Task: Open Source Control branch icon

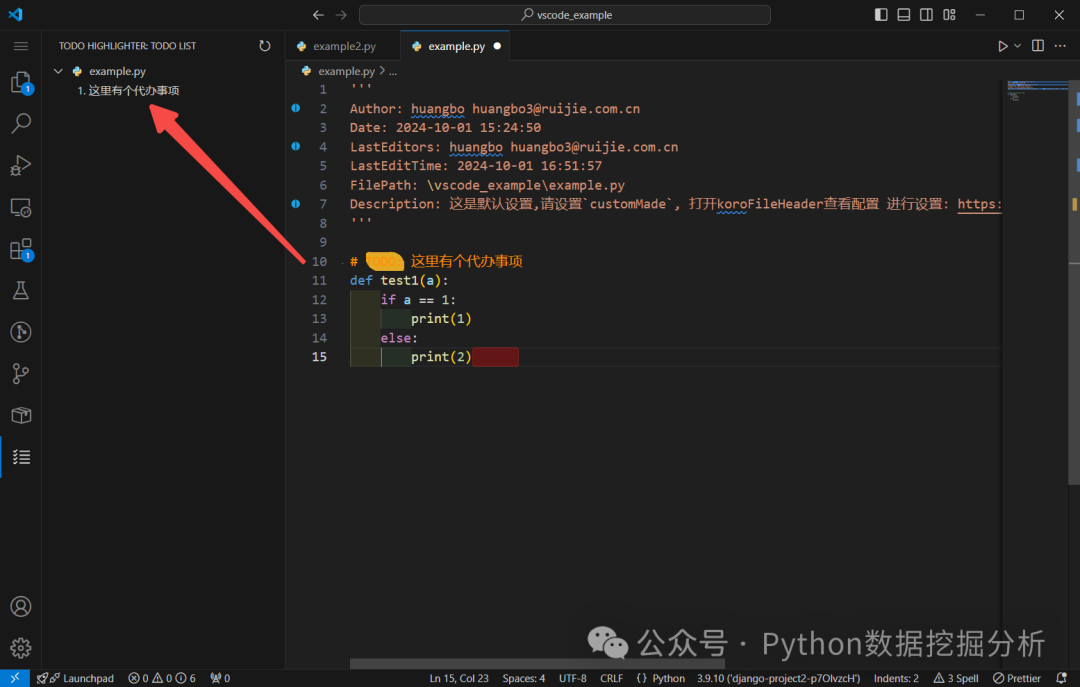Action: pos(21,373)
